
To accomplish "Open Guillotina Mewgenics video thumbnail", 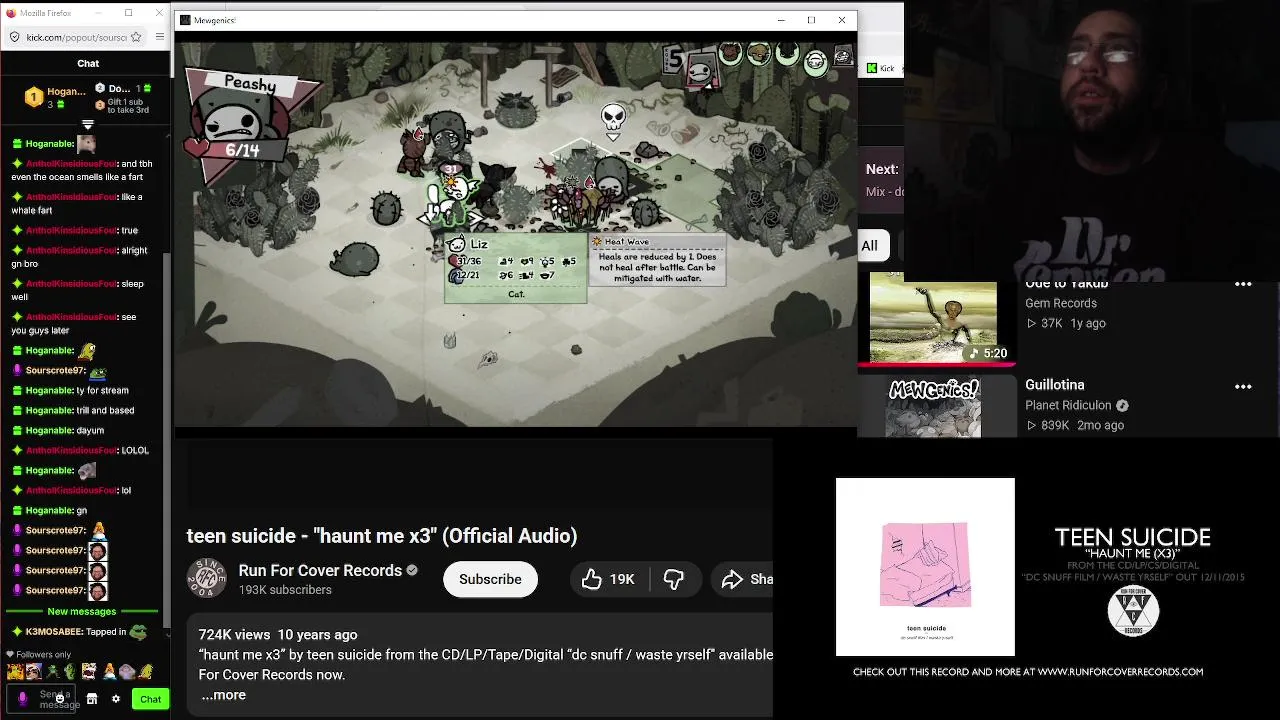I will [x=933, y=407].
